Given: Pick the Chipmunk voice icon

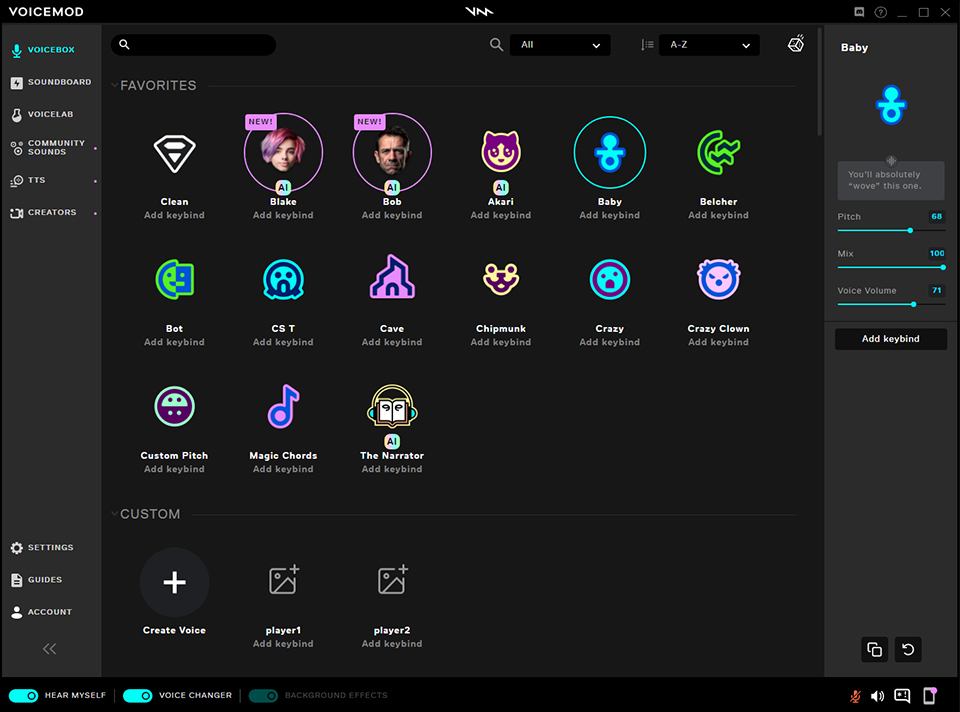Looking at the screenshot, I should click(501, 279).
